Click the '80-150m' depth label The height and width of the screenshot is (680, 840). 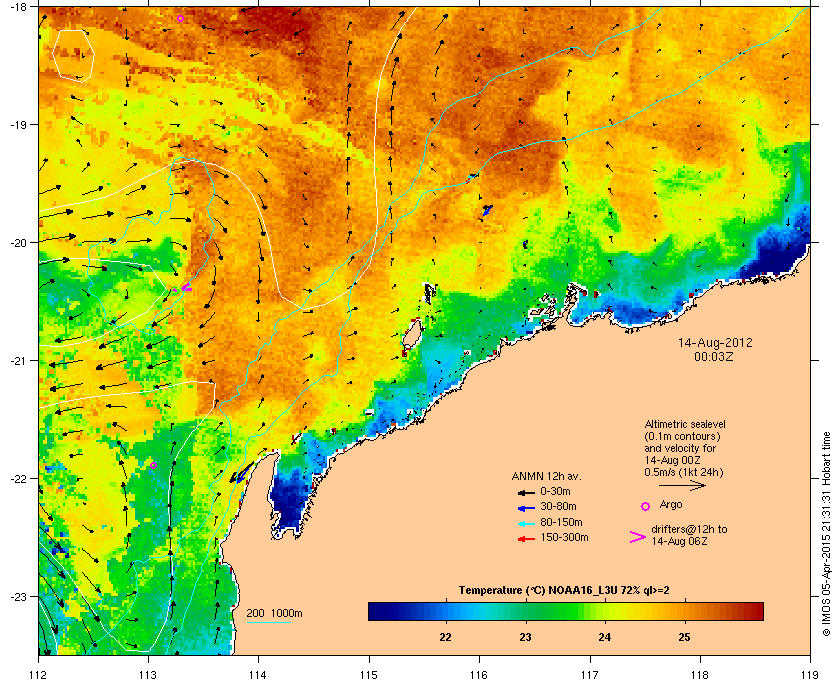[561, 522]
